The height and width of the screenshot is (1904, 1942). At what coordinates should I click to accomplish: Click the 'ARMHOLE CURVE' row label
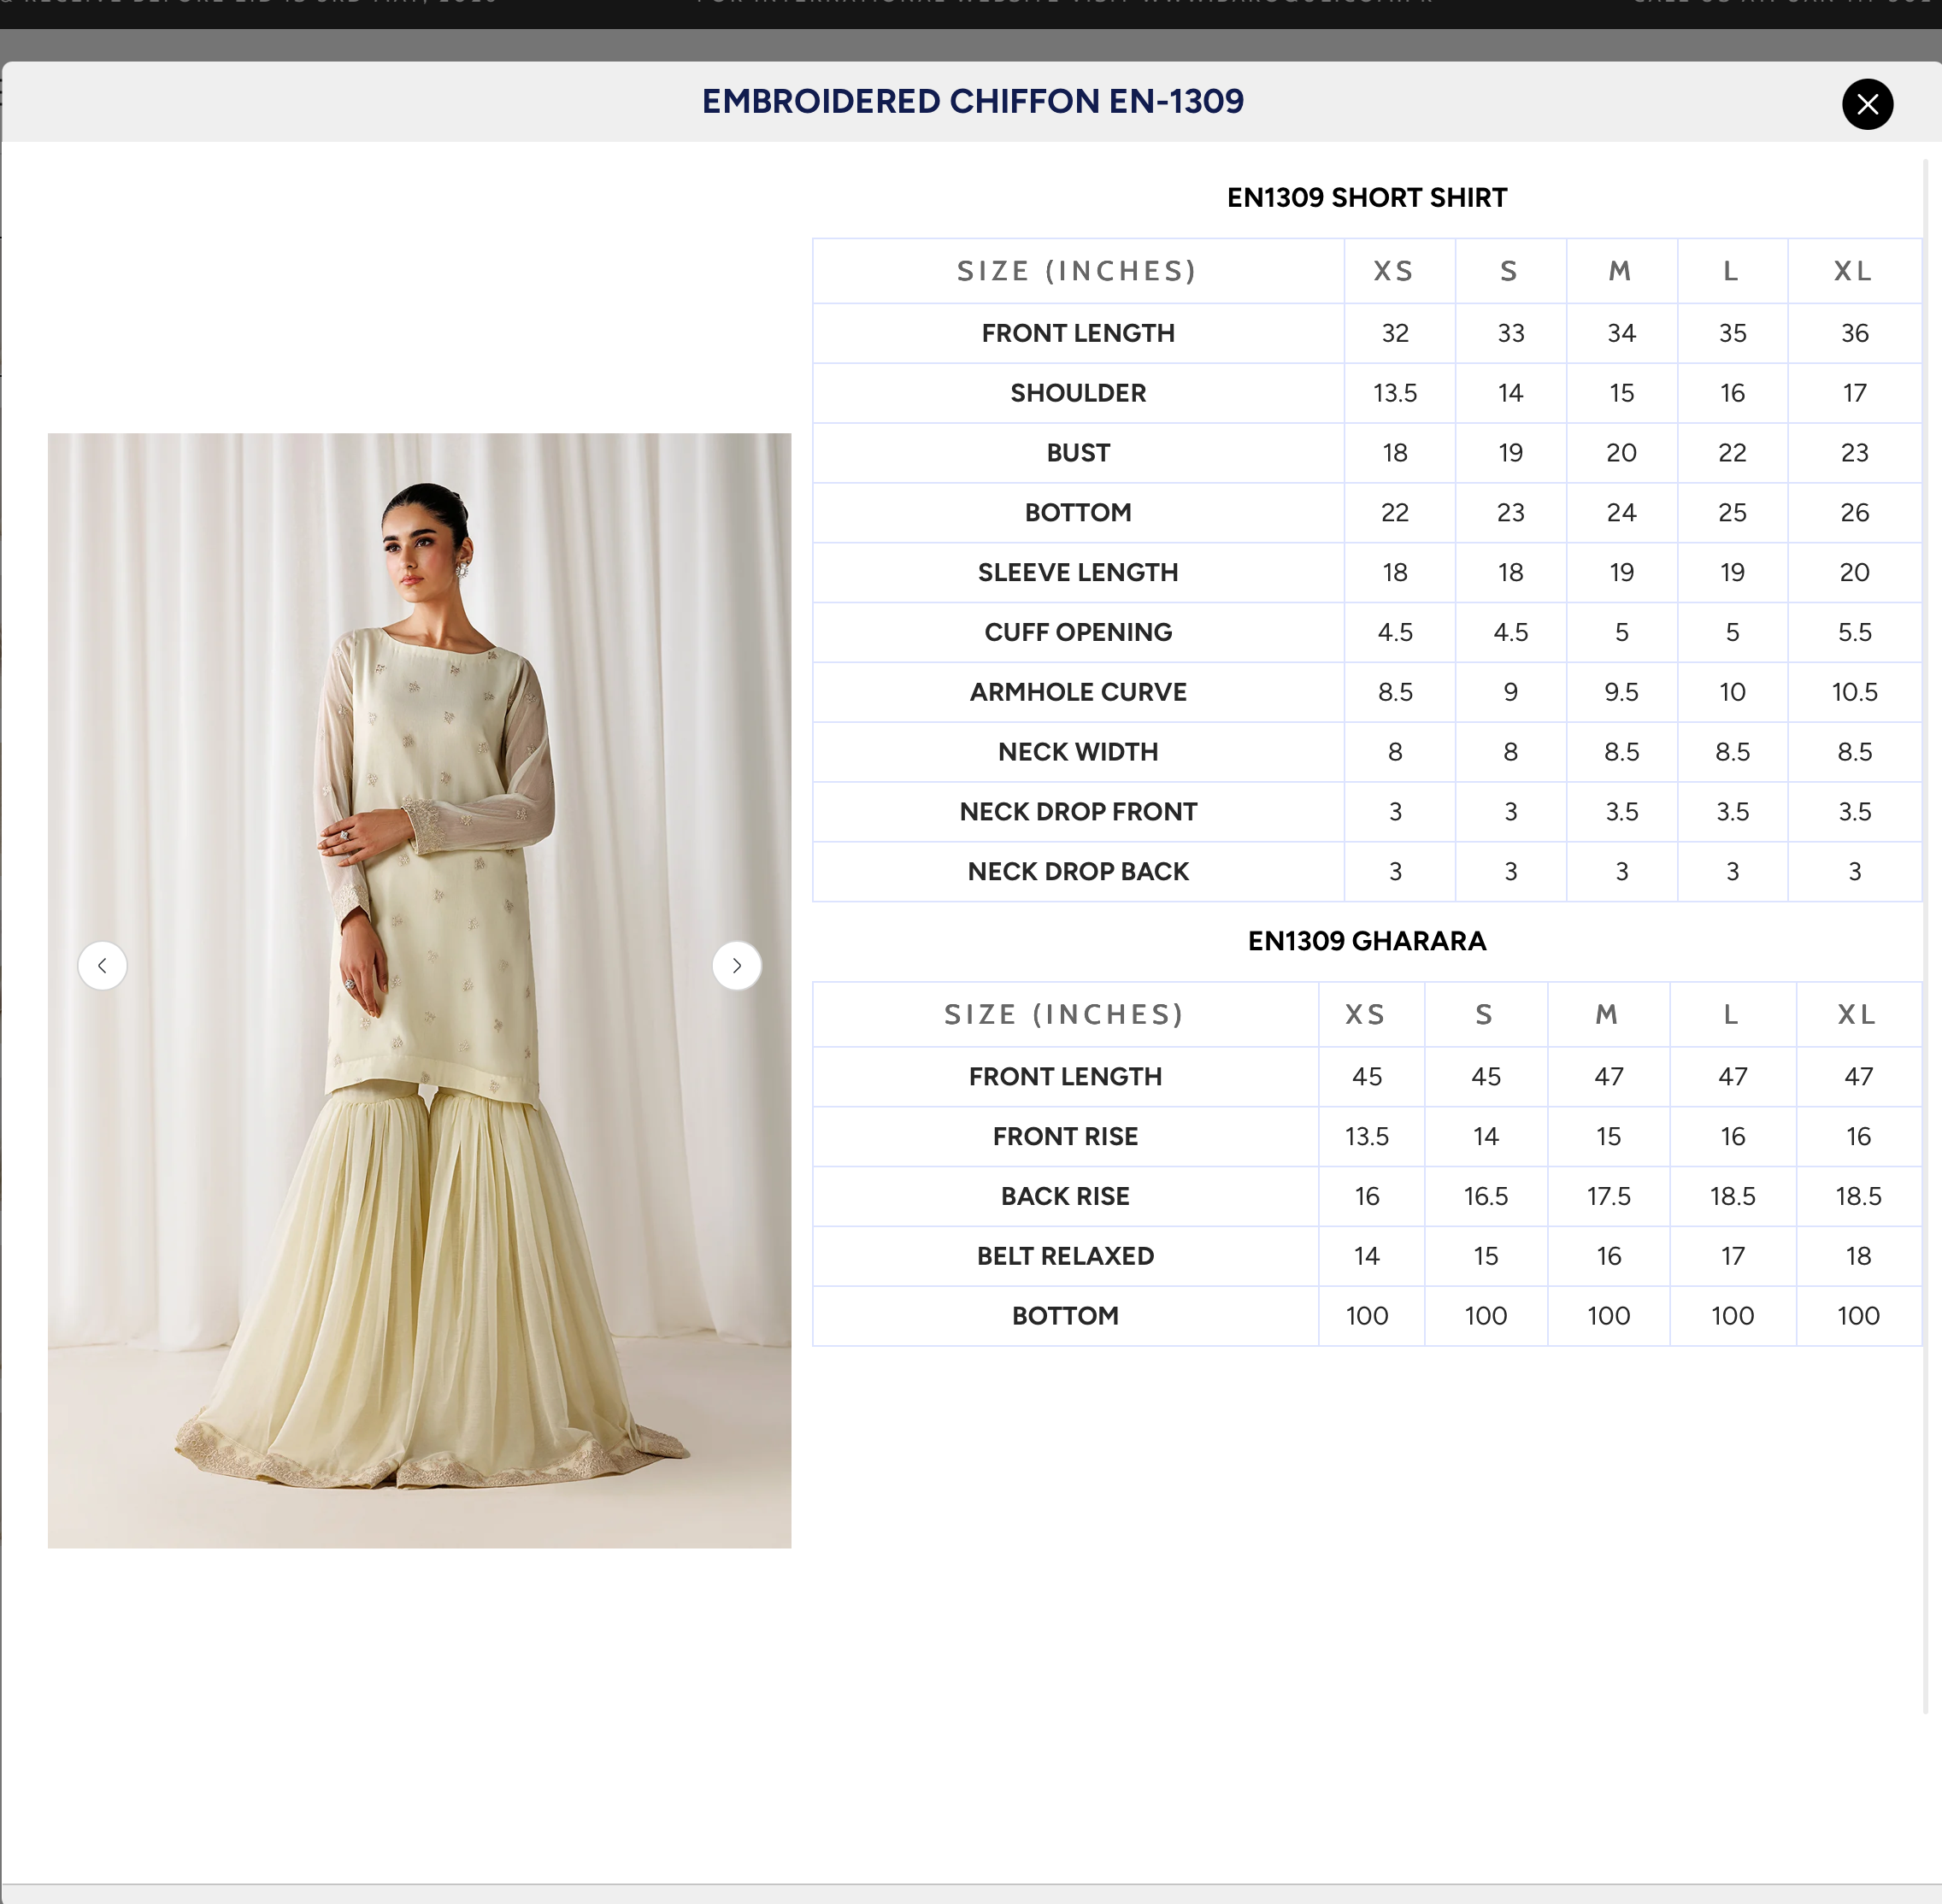click(x=1078, y=692)
